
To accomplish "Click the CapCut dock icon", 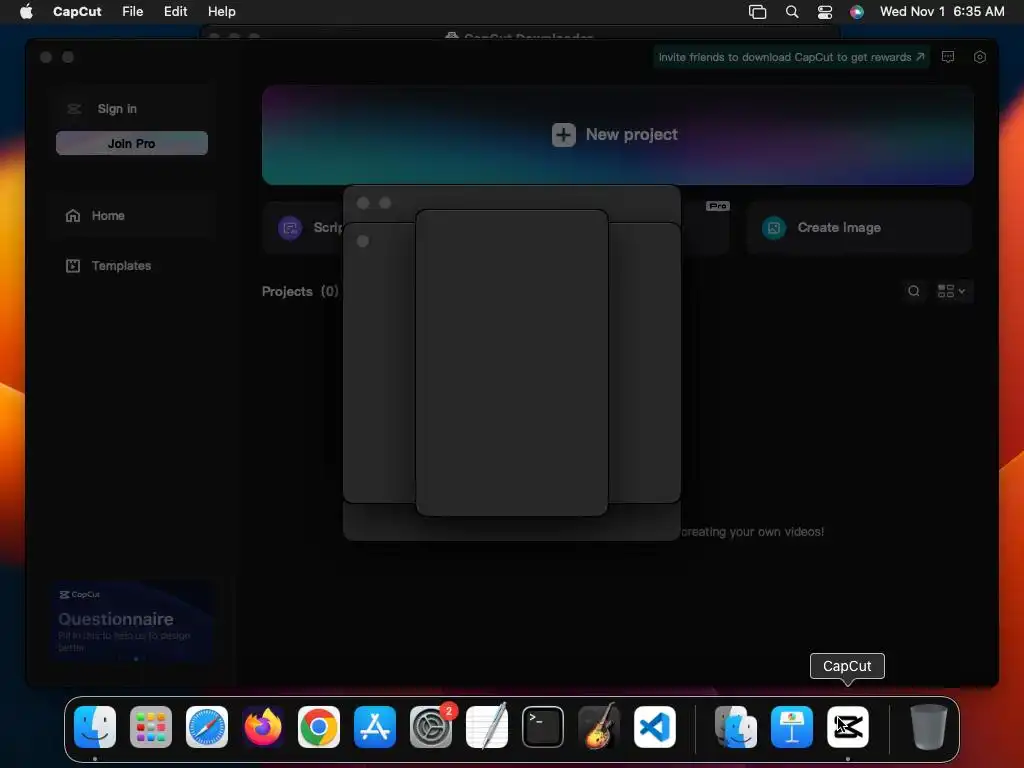I will (848, 727).
